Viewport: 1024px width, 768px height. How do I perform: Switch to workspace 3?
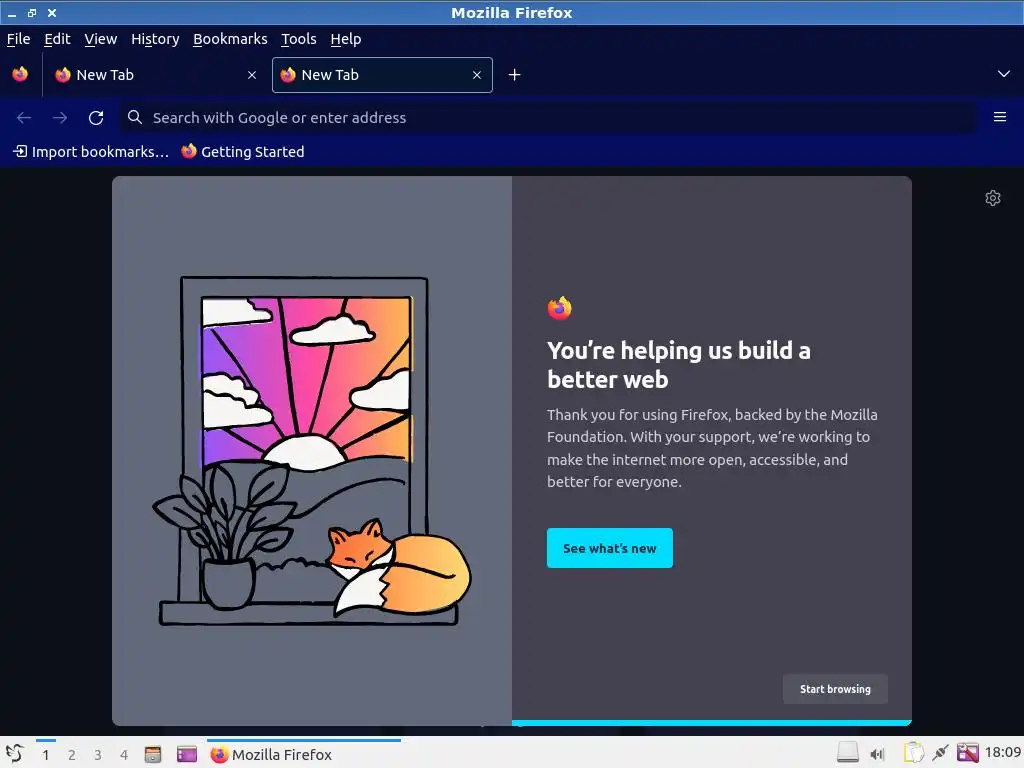98,755
